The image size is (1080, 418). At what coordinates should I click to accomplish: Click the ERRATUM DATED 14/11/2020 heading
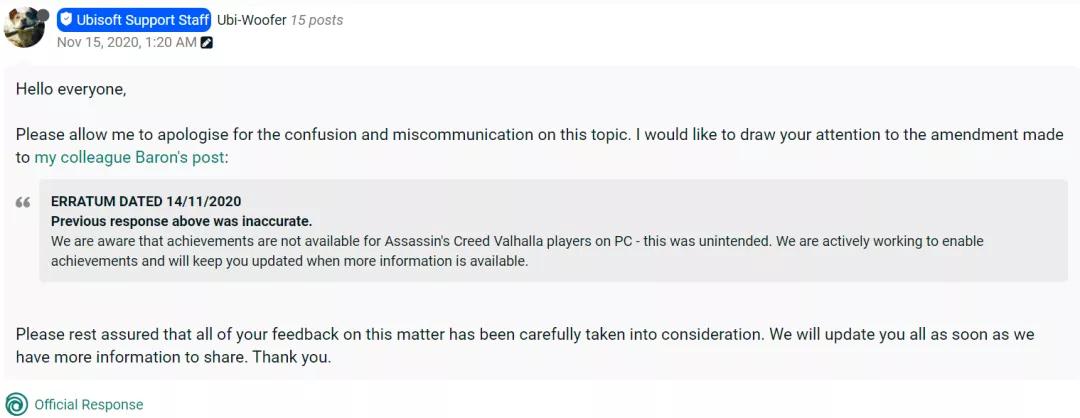146,201
